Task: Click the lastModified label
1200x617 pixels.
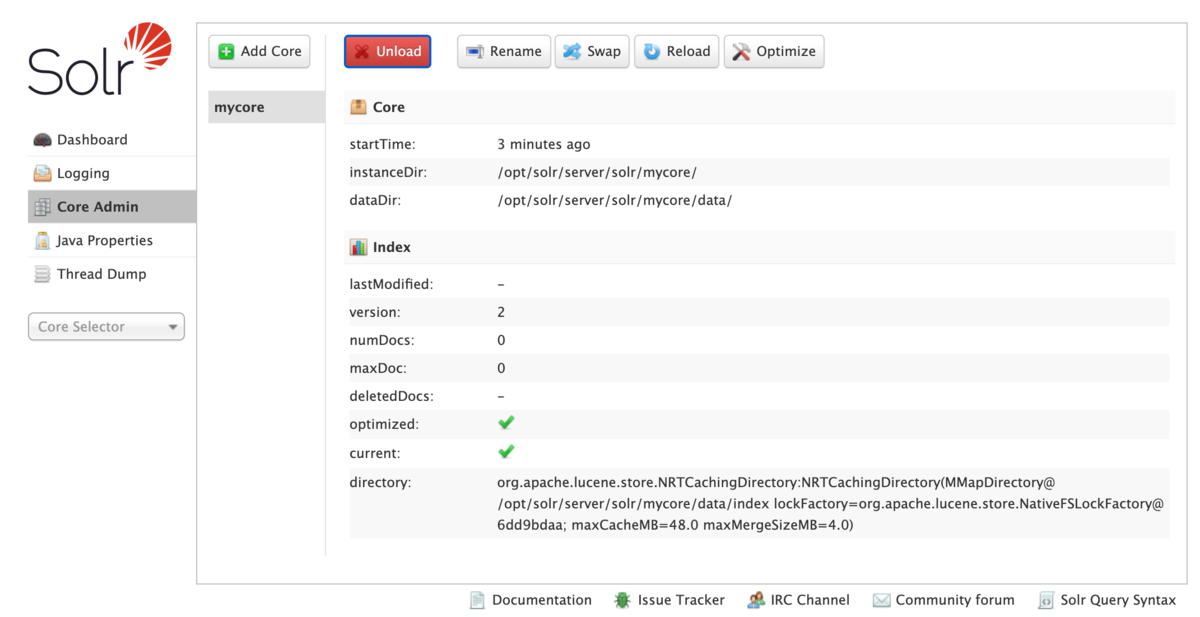Action: point(391,284)
